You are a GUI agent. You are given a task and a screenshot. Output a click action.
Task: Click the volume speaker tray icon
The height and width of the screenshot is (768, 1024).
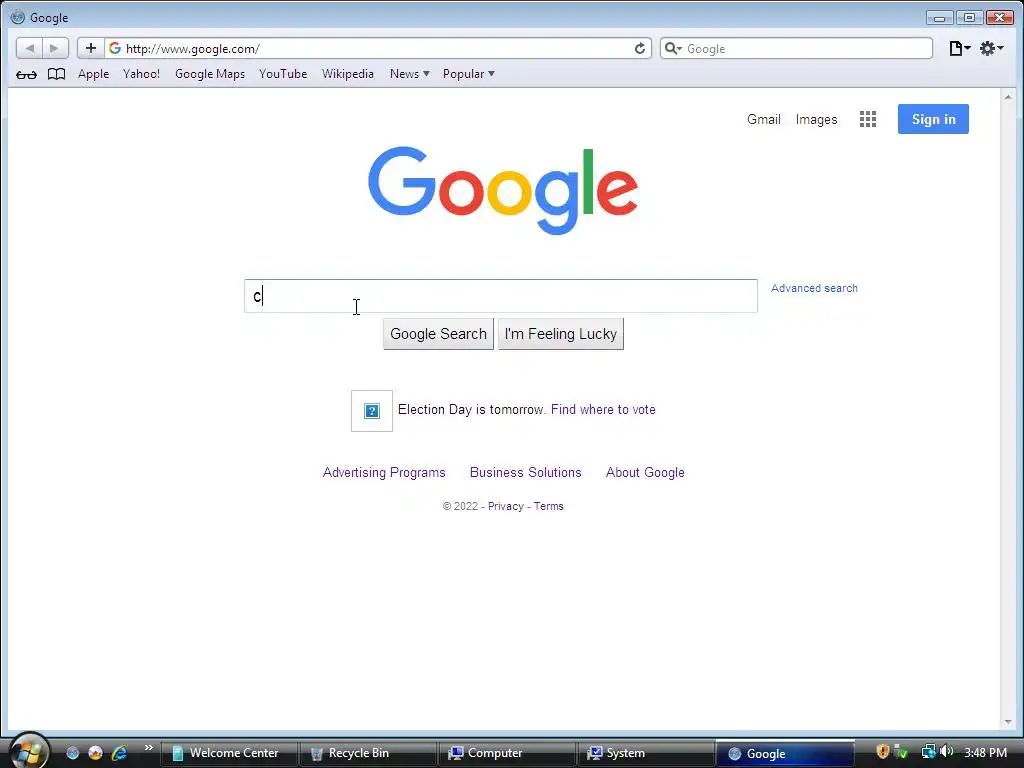coord(947,752)
